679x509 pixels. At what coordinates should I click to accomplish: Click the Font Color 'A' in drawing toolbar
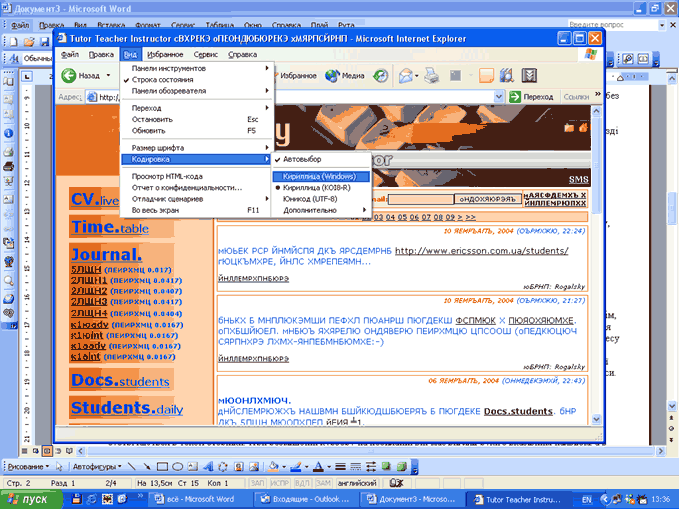click(x=318, y=467)
